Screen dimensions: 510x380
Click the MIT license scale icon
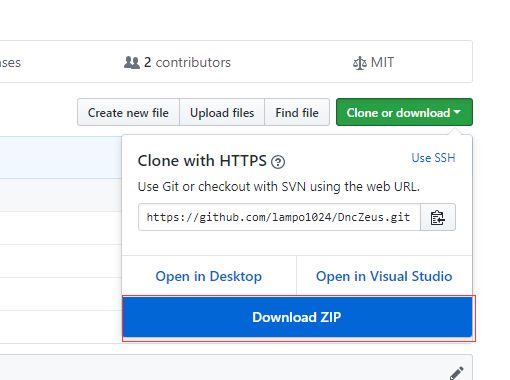[x=360, y=63]
